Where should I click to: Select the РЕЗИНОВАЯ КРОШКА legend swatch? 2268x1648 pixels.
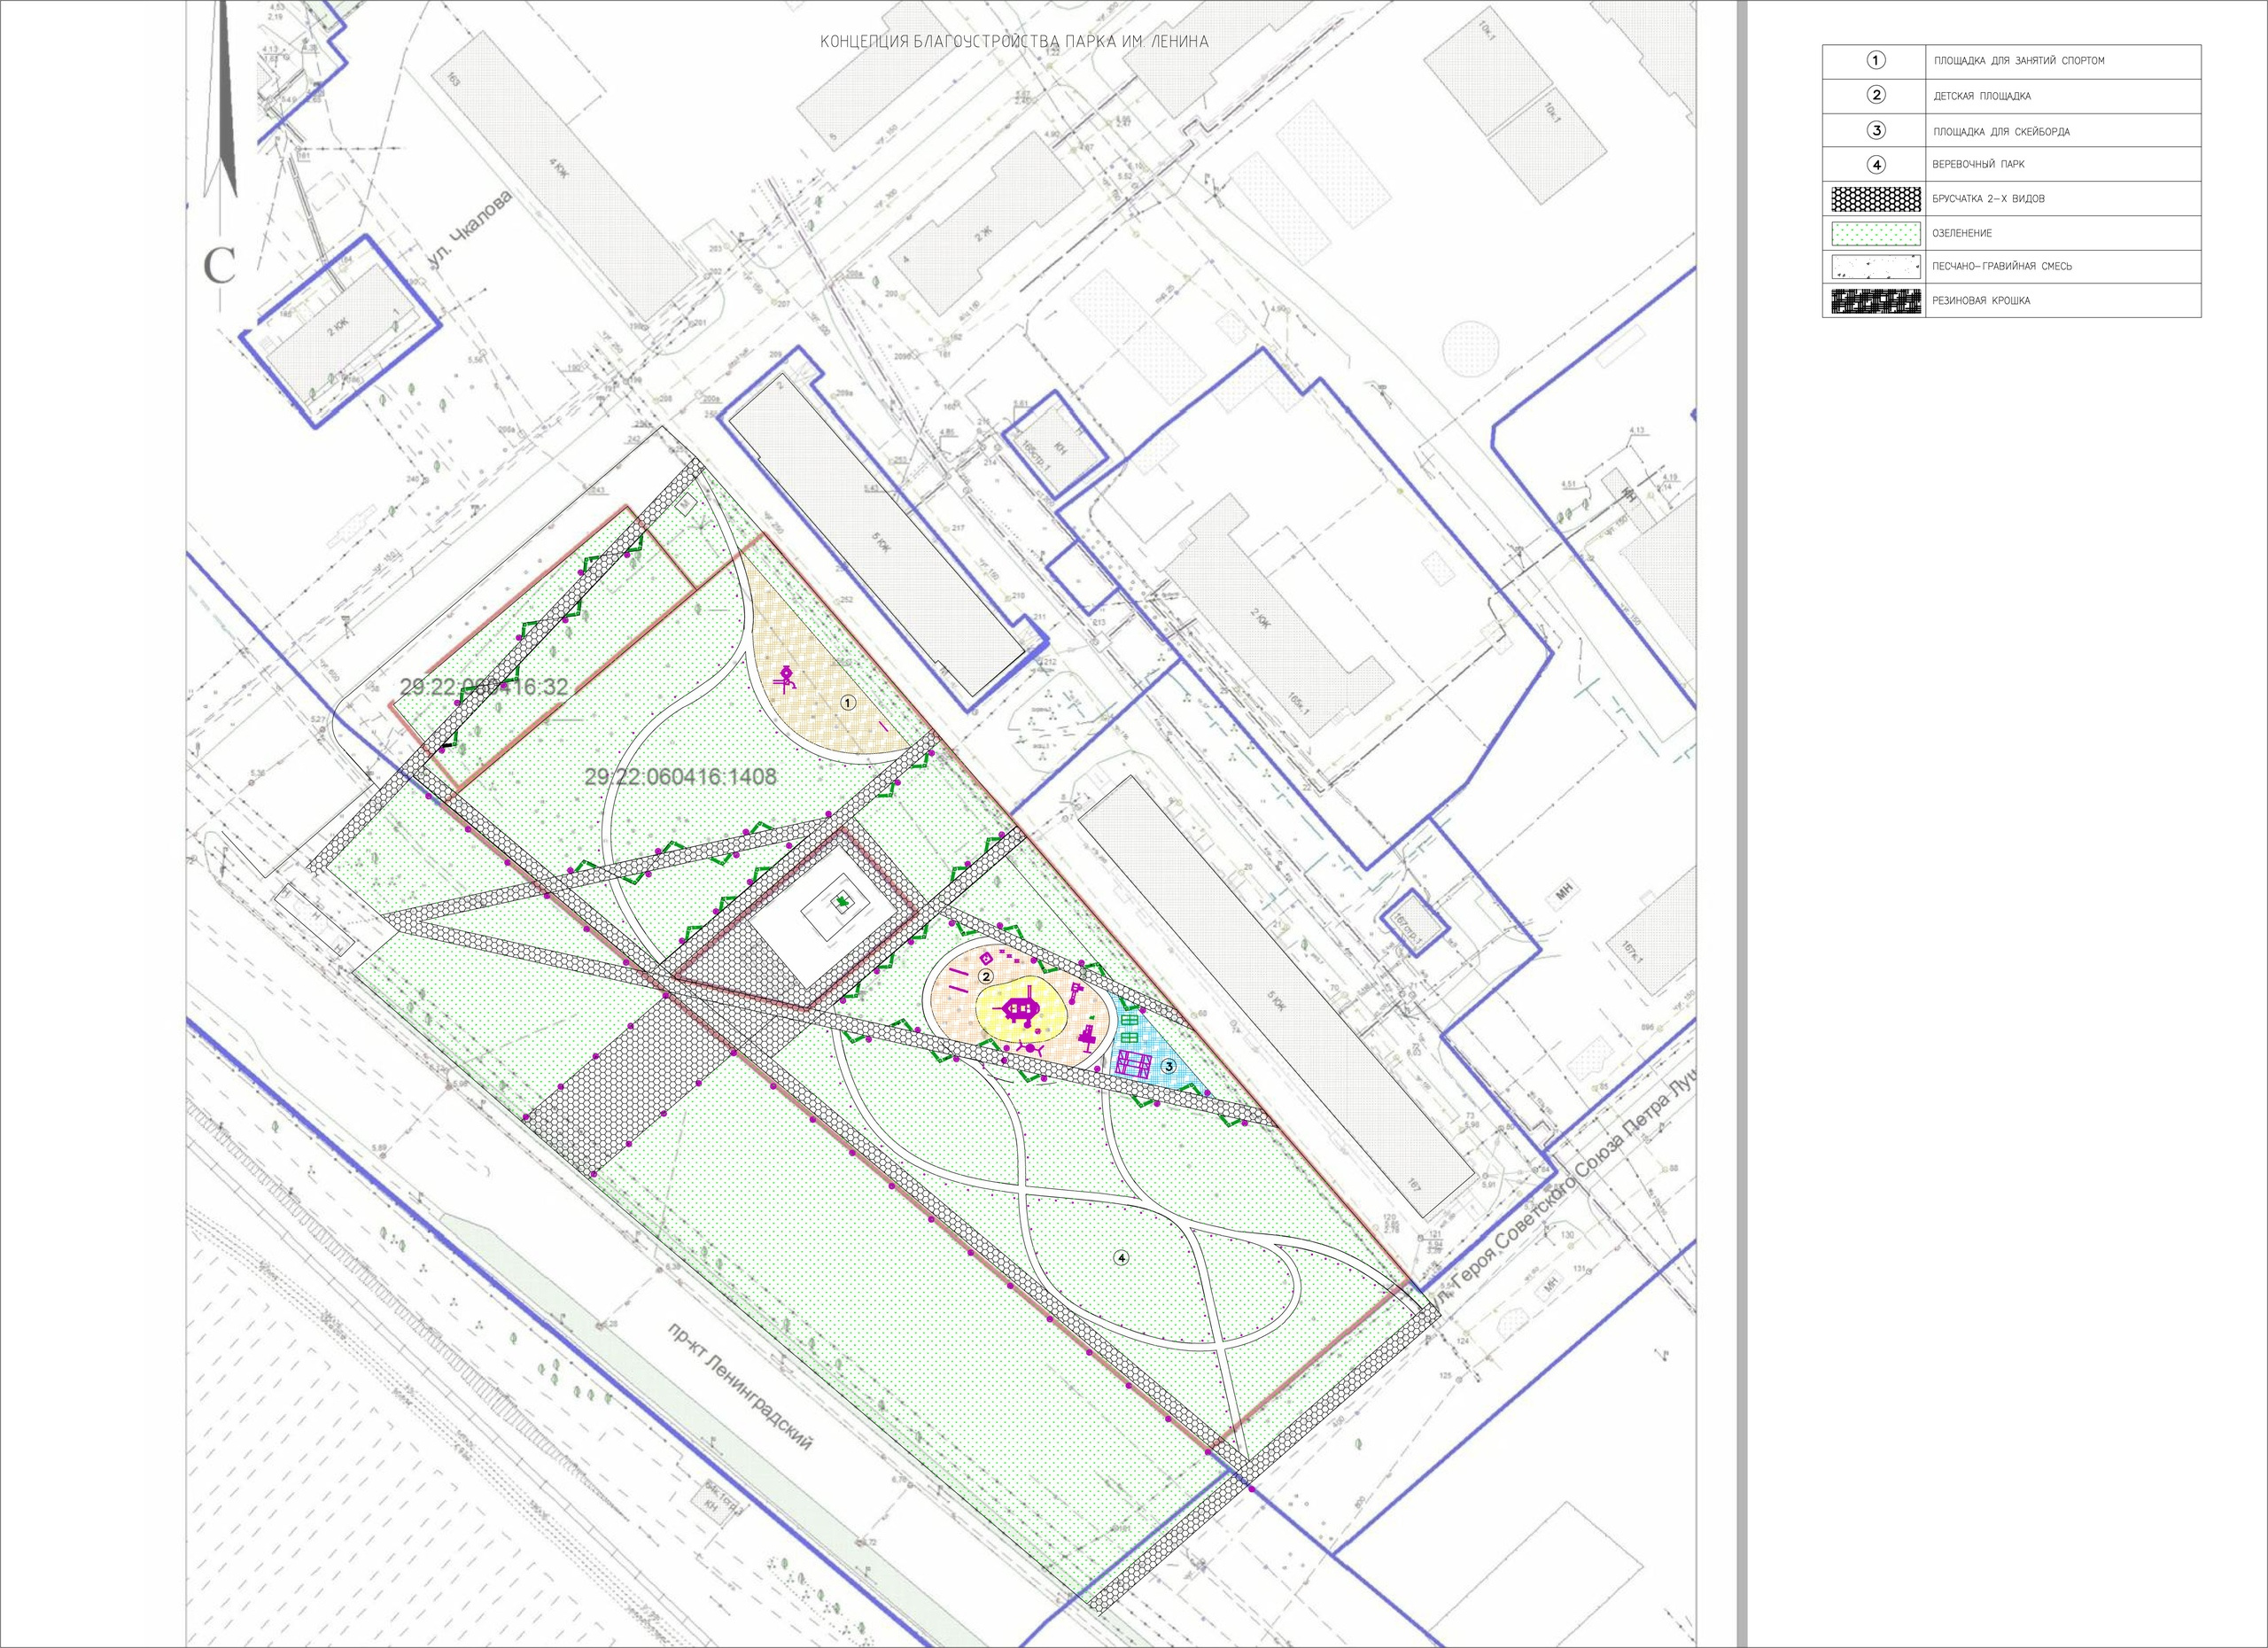[x=1876, y=300]
